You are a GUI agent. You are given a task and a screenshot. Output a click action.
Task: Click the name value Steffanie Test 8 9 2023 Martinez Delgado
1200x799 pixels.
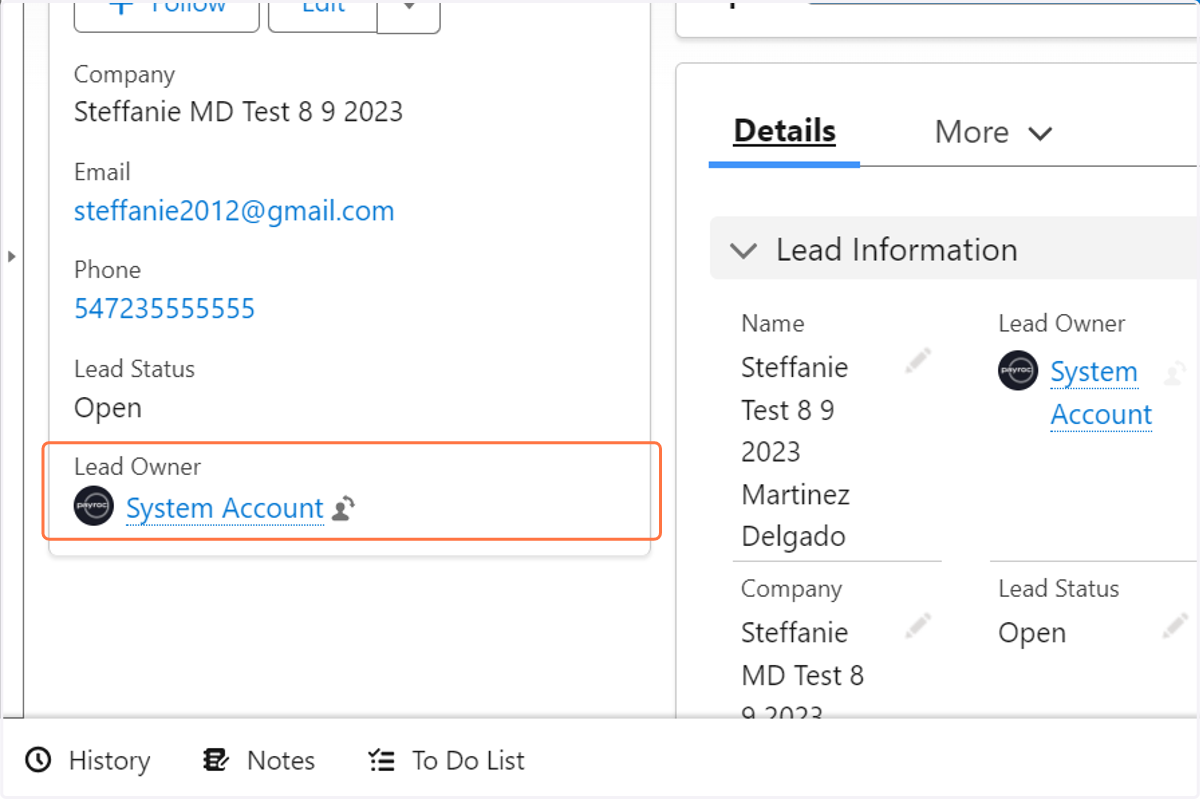[796, 452]
